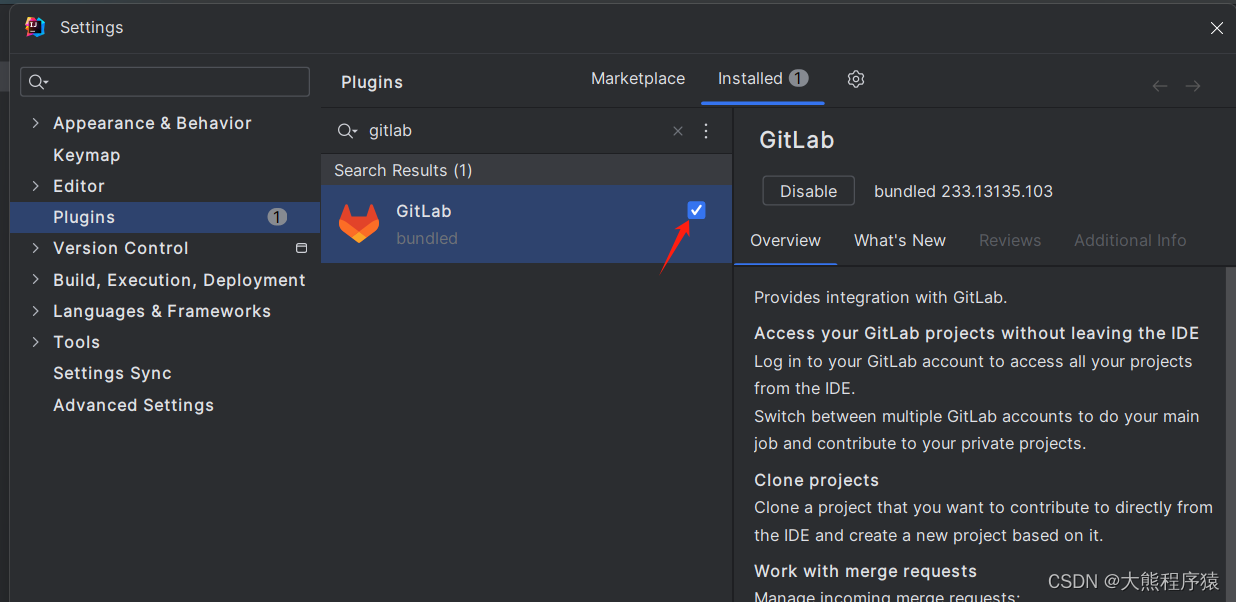Expand the Appearance & Behavior section
Screen dimensions: 1236x602
(x=36, y=123)
